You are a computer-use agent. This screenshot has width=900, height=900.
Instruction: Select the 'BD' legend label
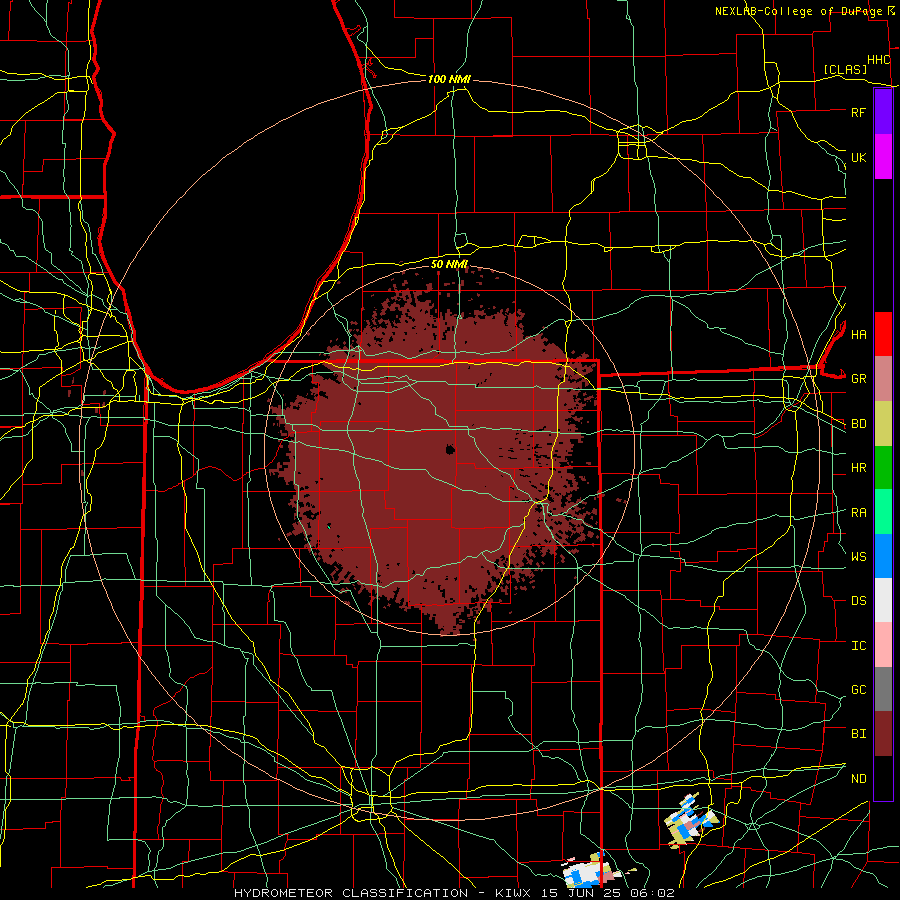[858, 424]
